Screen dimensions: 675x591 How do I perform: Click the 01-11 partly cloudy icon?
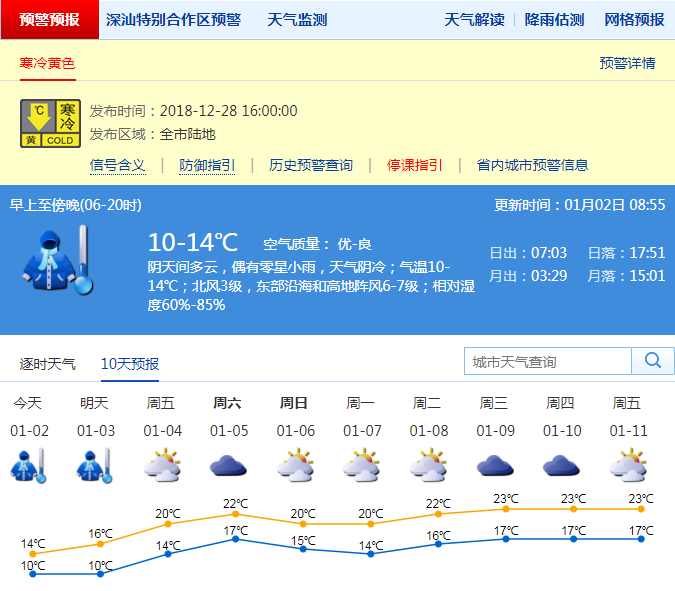click(627, 466)
